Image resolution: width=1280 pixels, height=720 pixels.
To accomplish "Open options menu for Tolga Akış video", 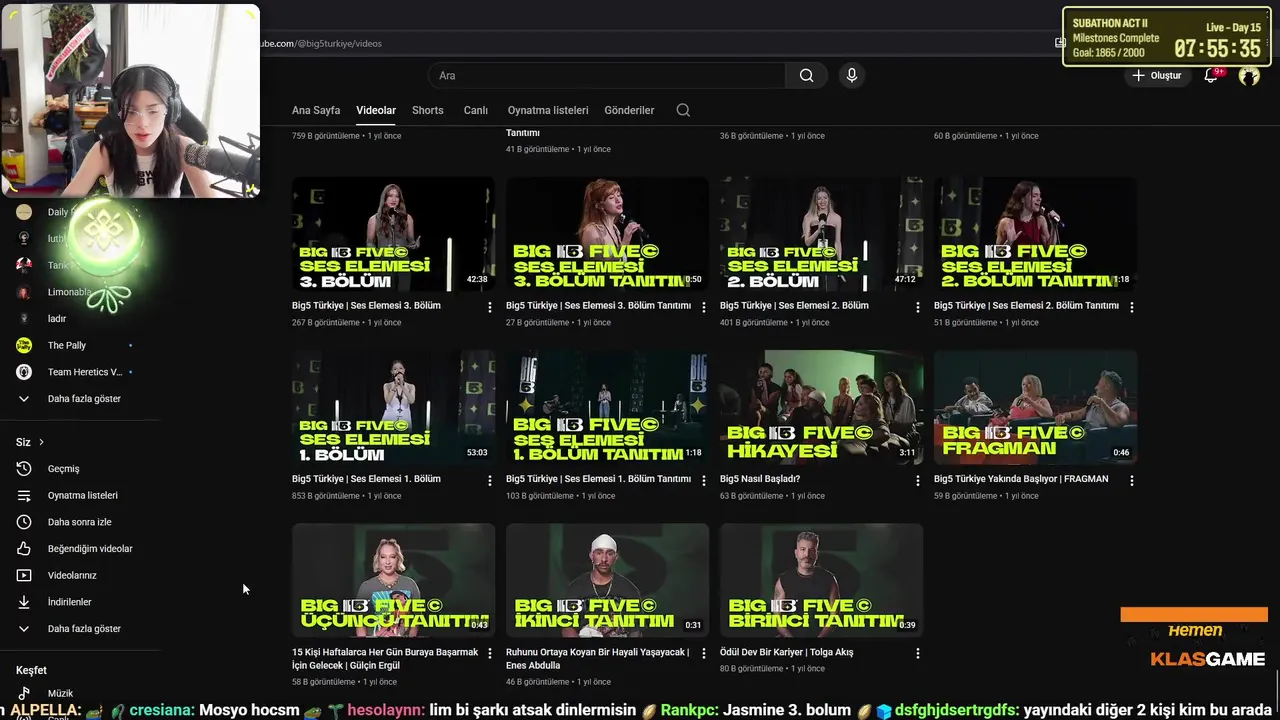I will (917, 654).
